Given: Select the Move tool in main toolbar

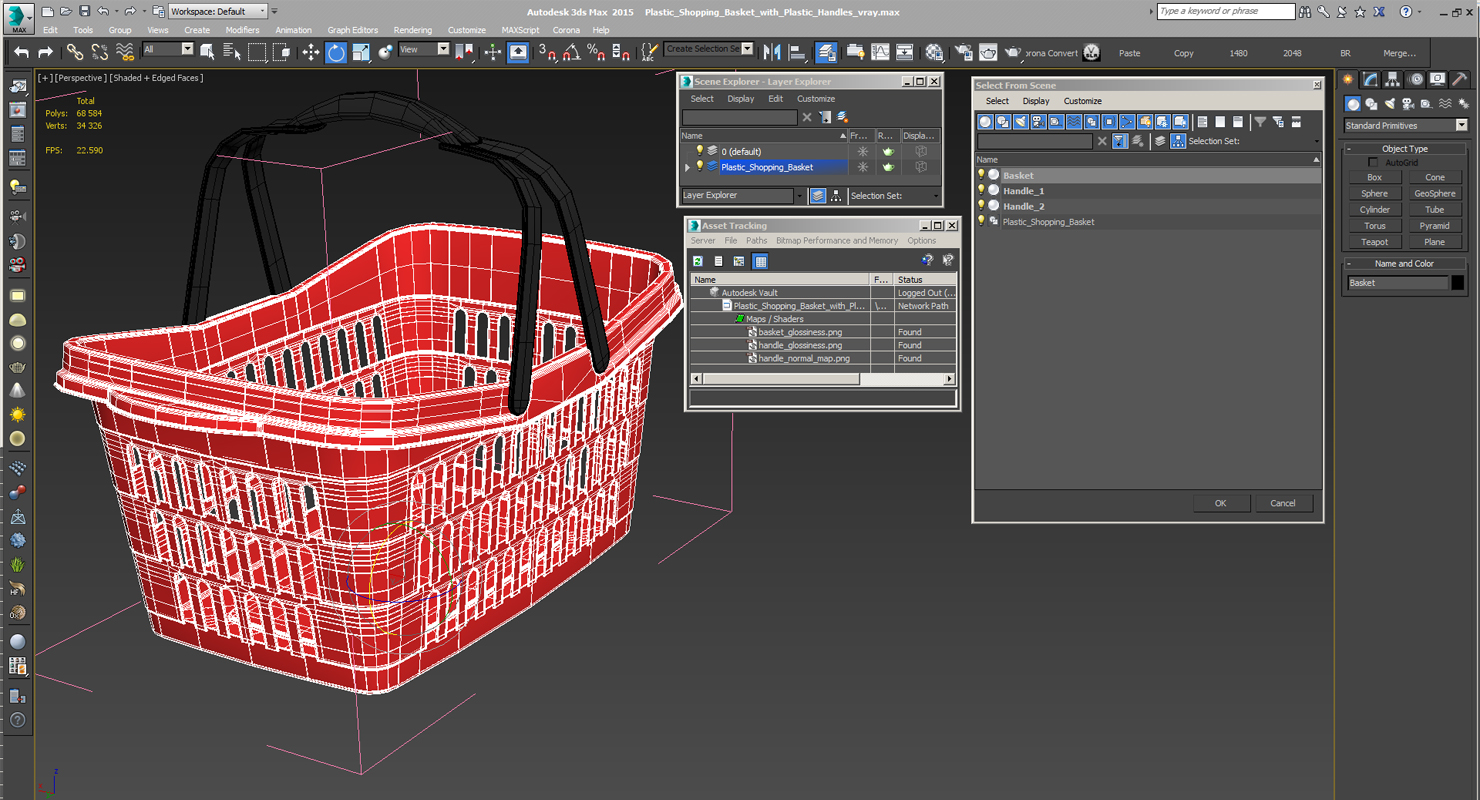Looking at the screenshot, I should tap(311, 53).
